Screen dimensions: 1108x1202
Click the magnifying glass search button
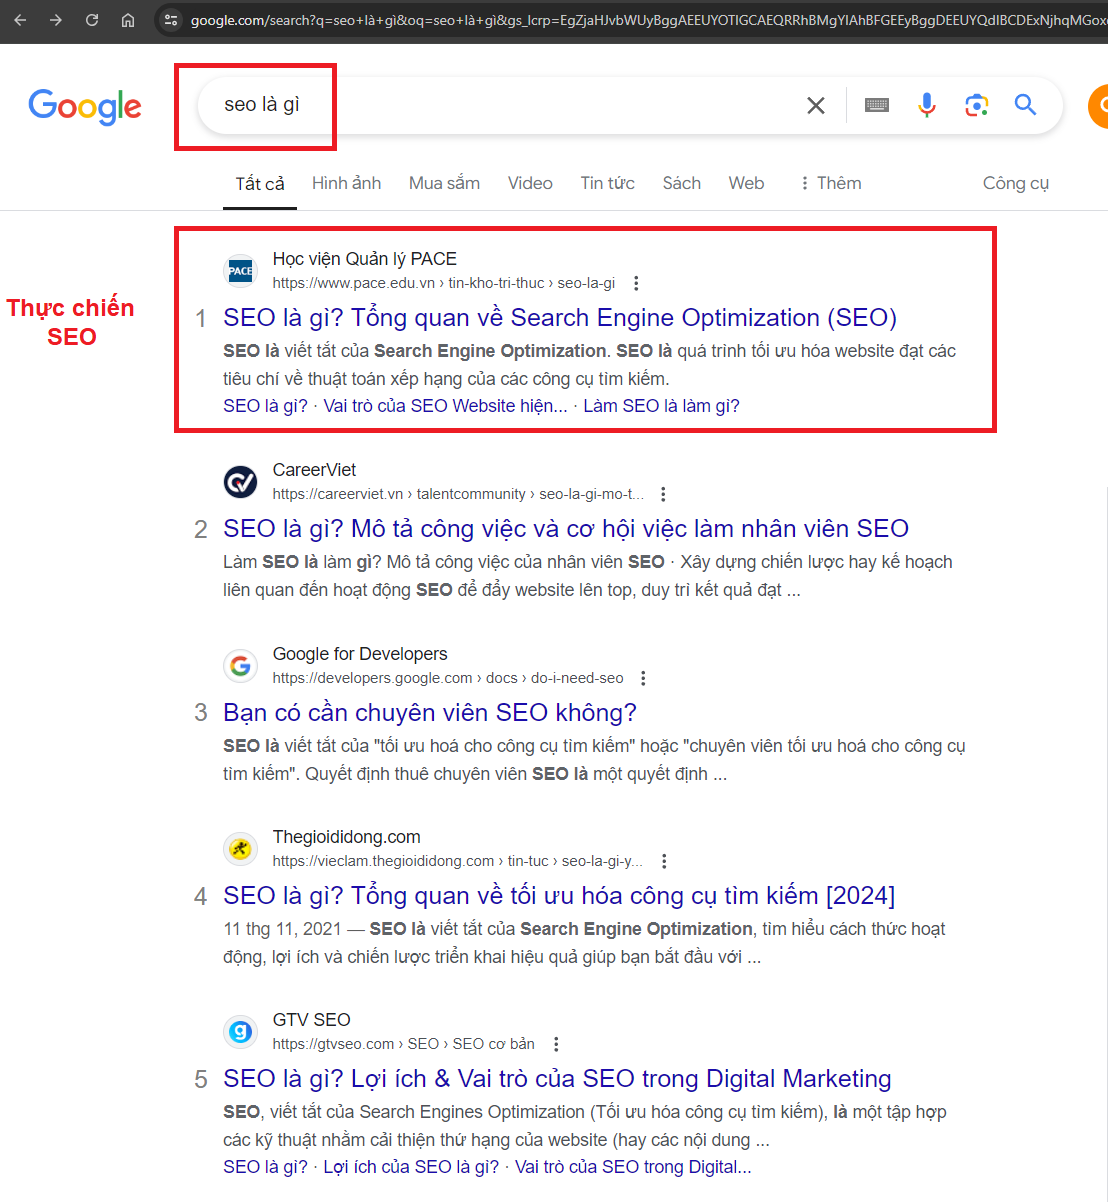1025,105
